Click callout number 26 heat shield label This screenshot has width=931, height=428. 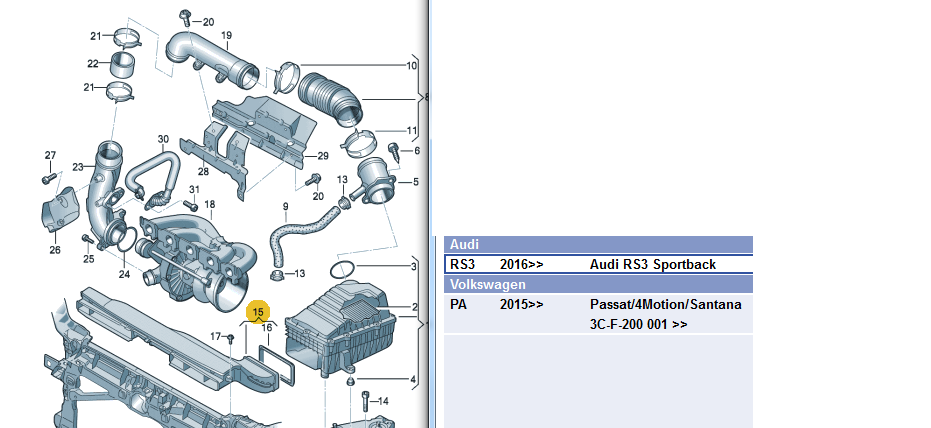55,250
